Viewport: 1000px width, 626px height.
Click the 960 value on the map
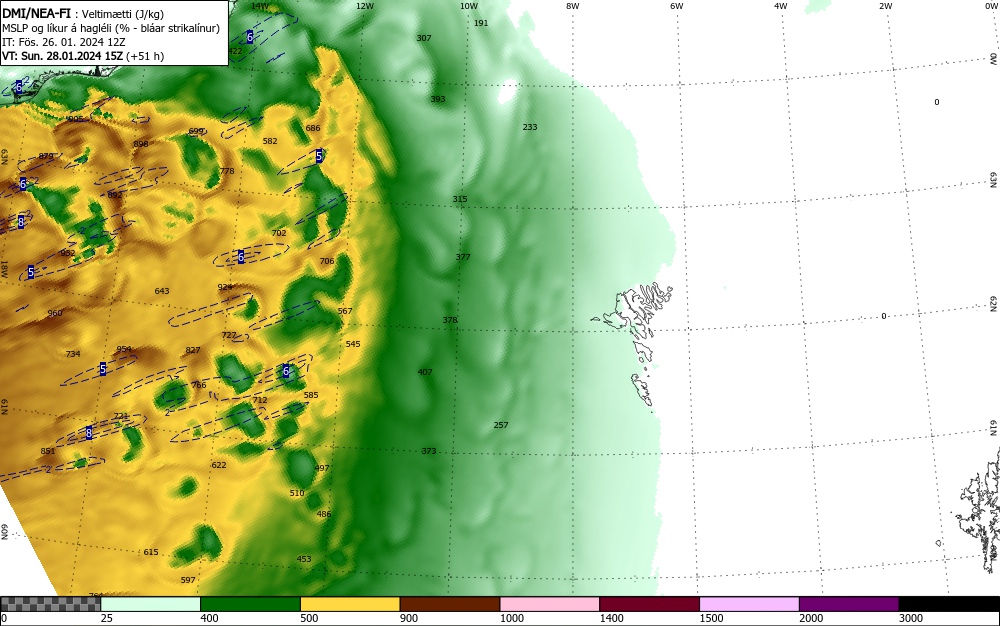[x=55, y=314]
